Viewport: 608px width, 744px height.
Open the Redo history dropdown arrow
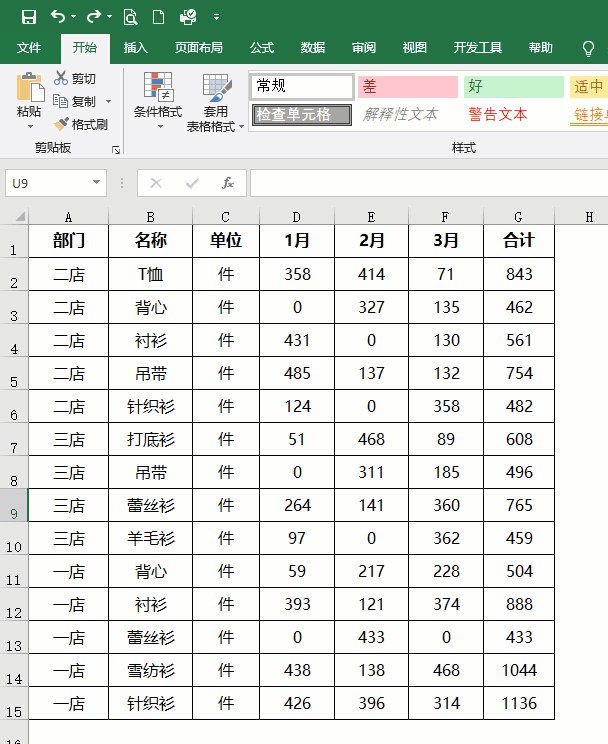pyautogui.click(x=110, y=17)
